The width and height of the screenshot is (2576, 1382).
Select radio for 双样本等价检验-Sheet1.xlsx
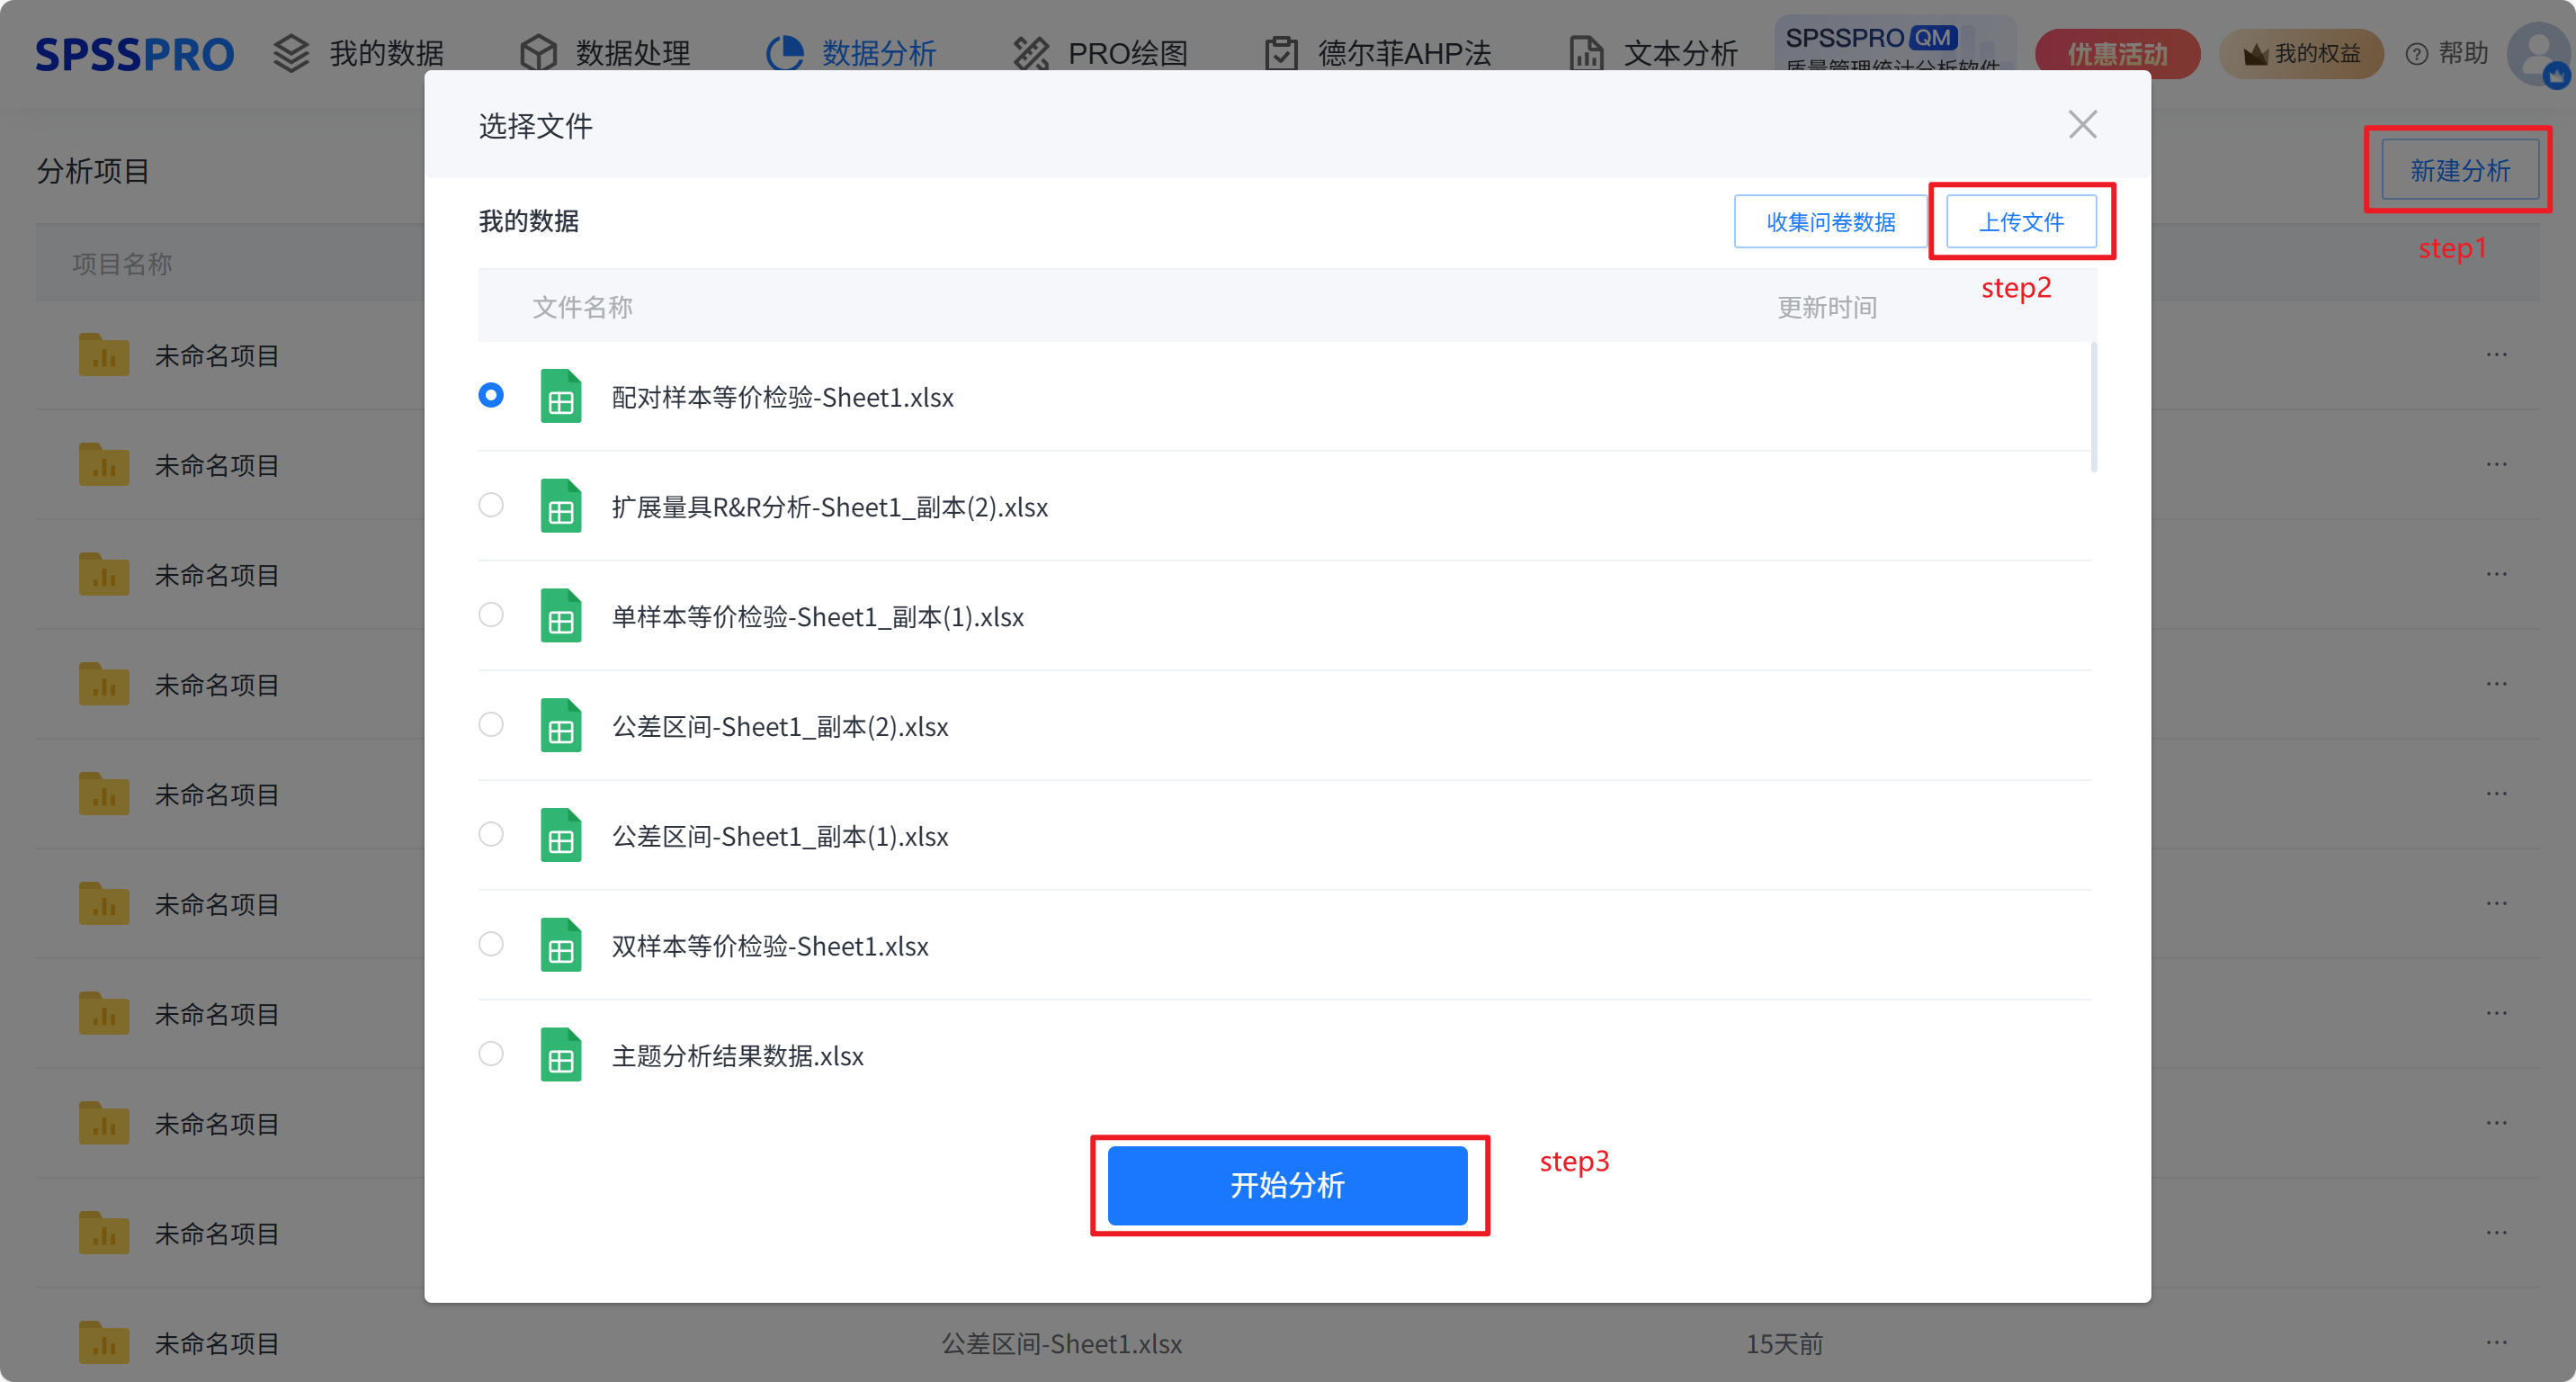pyautogui.click(x=491, y=944)
